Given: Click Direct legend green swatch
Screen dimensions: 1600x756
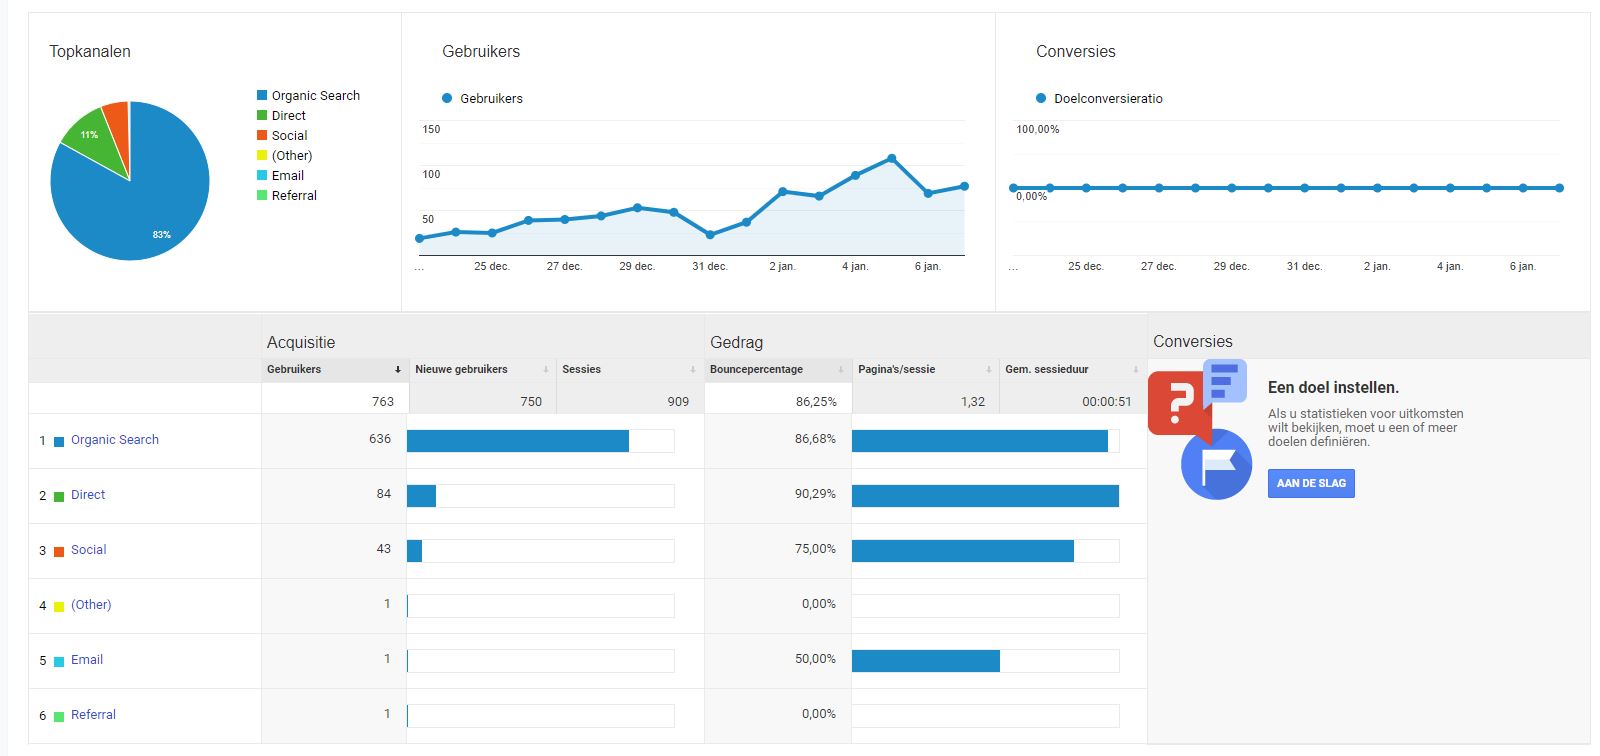Looking at the screenshot, I should tap(262, 115).
